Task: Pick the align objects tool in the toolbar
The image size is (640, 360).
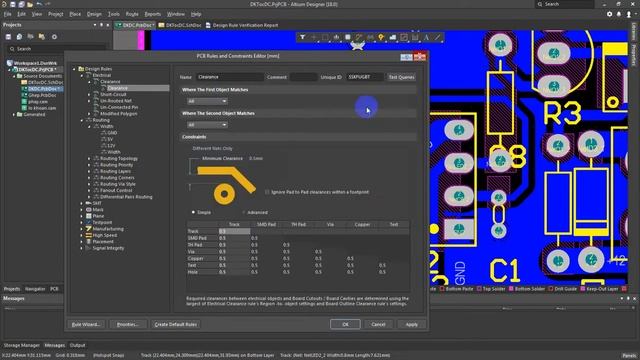Action: pyautogui.click(x=336, y=37)
